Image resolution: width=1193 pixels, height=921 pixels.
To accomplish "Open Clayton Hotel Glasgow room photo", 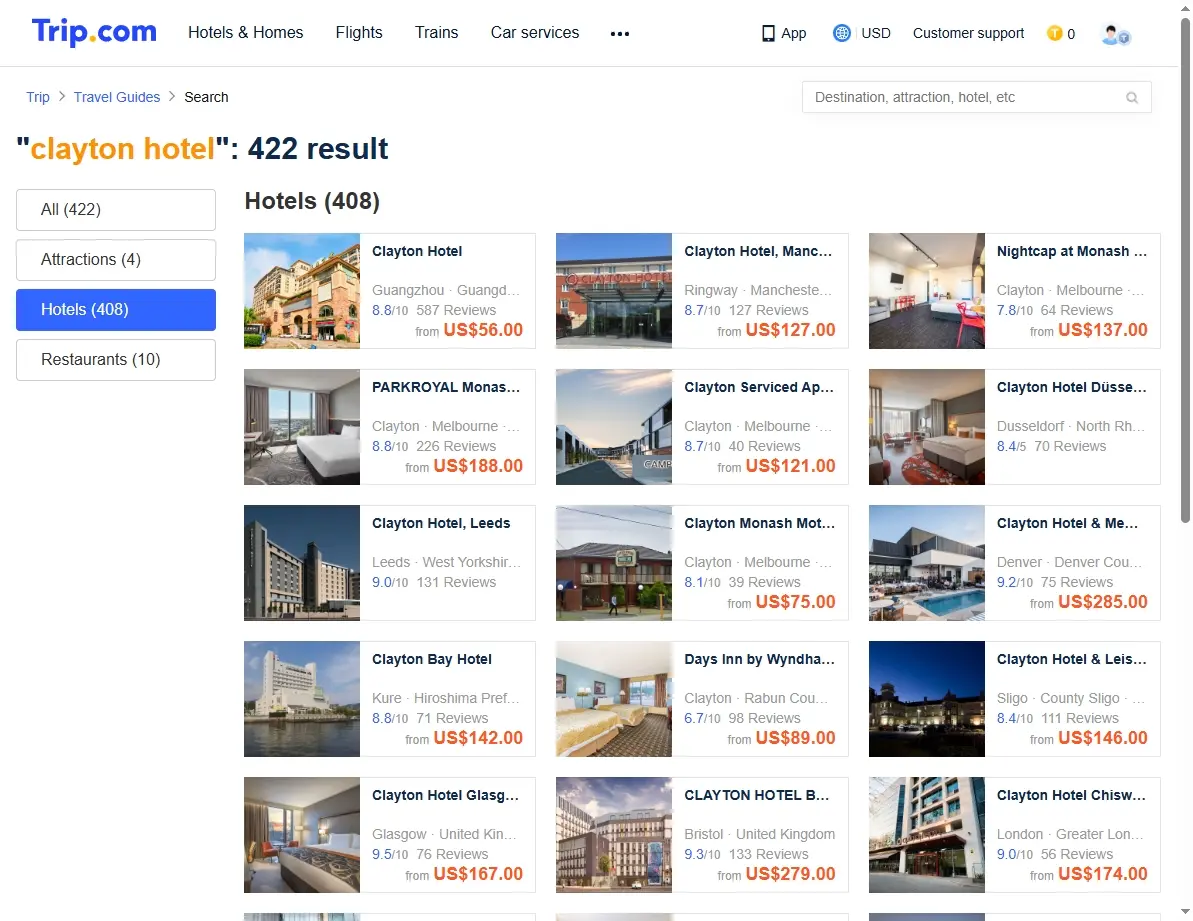I will coord(302,835).
